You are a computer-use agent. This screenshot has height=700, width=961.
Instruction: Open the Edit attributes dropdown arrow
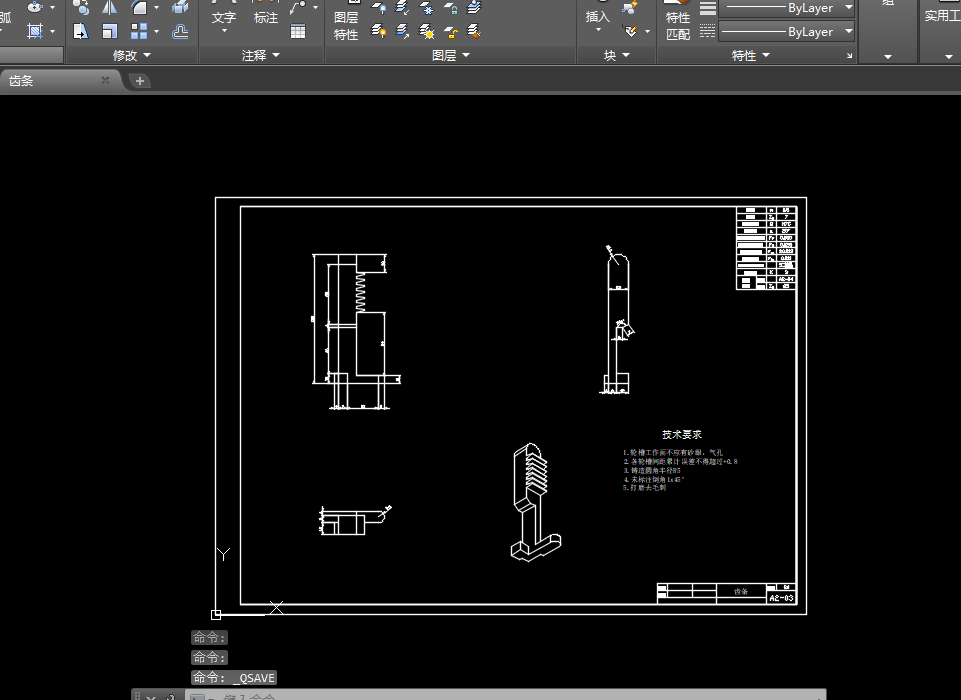(x=647, y=31)
